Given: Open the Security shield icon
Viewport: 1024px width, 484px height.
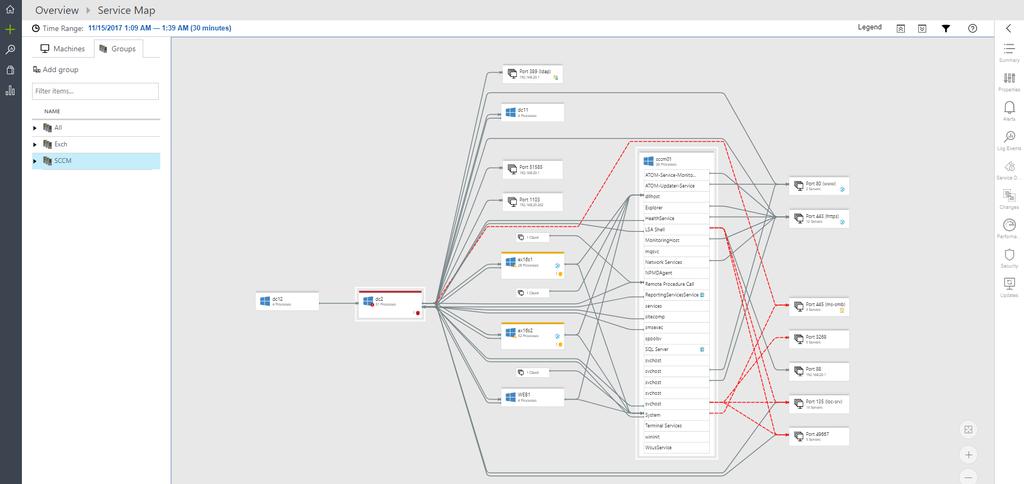Looking at the screenshot, I should coord(1009,254).
